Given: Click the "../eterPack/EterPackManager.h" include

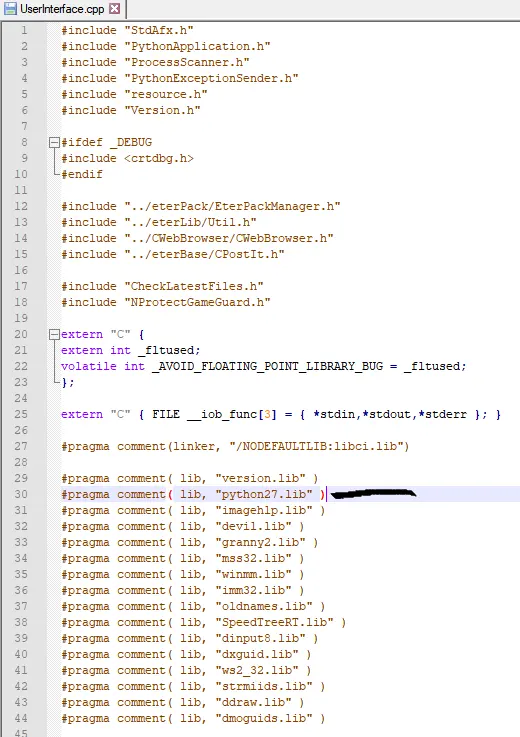Looking at the screenshot, I should pos(232,206).
